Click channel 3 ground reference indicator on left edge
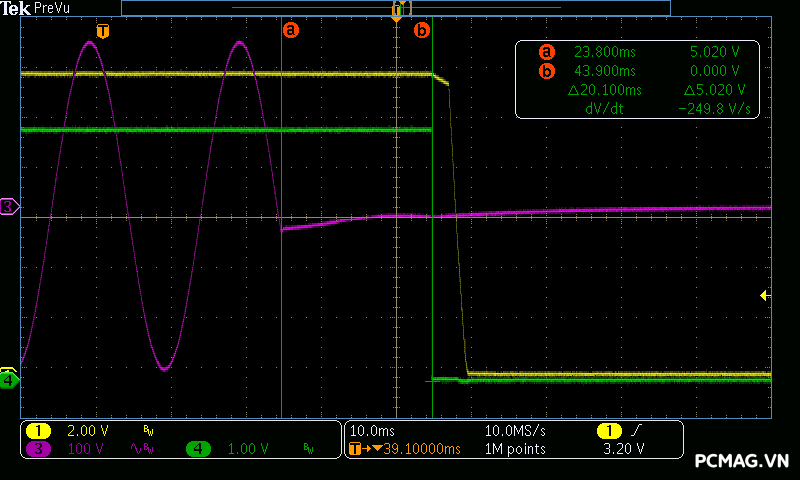Screen dimensions: 800x480 pyautogui.click(x=9, y=207)
